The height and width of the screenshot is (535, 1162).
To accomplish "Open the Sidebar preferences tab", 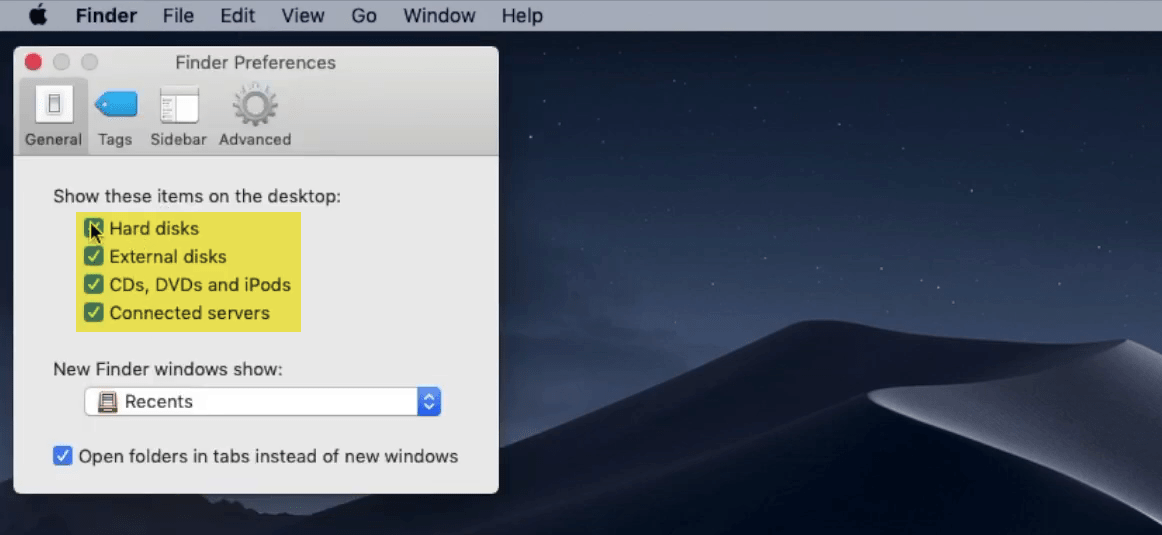I will pyautogui.click(x=179, y=116).
